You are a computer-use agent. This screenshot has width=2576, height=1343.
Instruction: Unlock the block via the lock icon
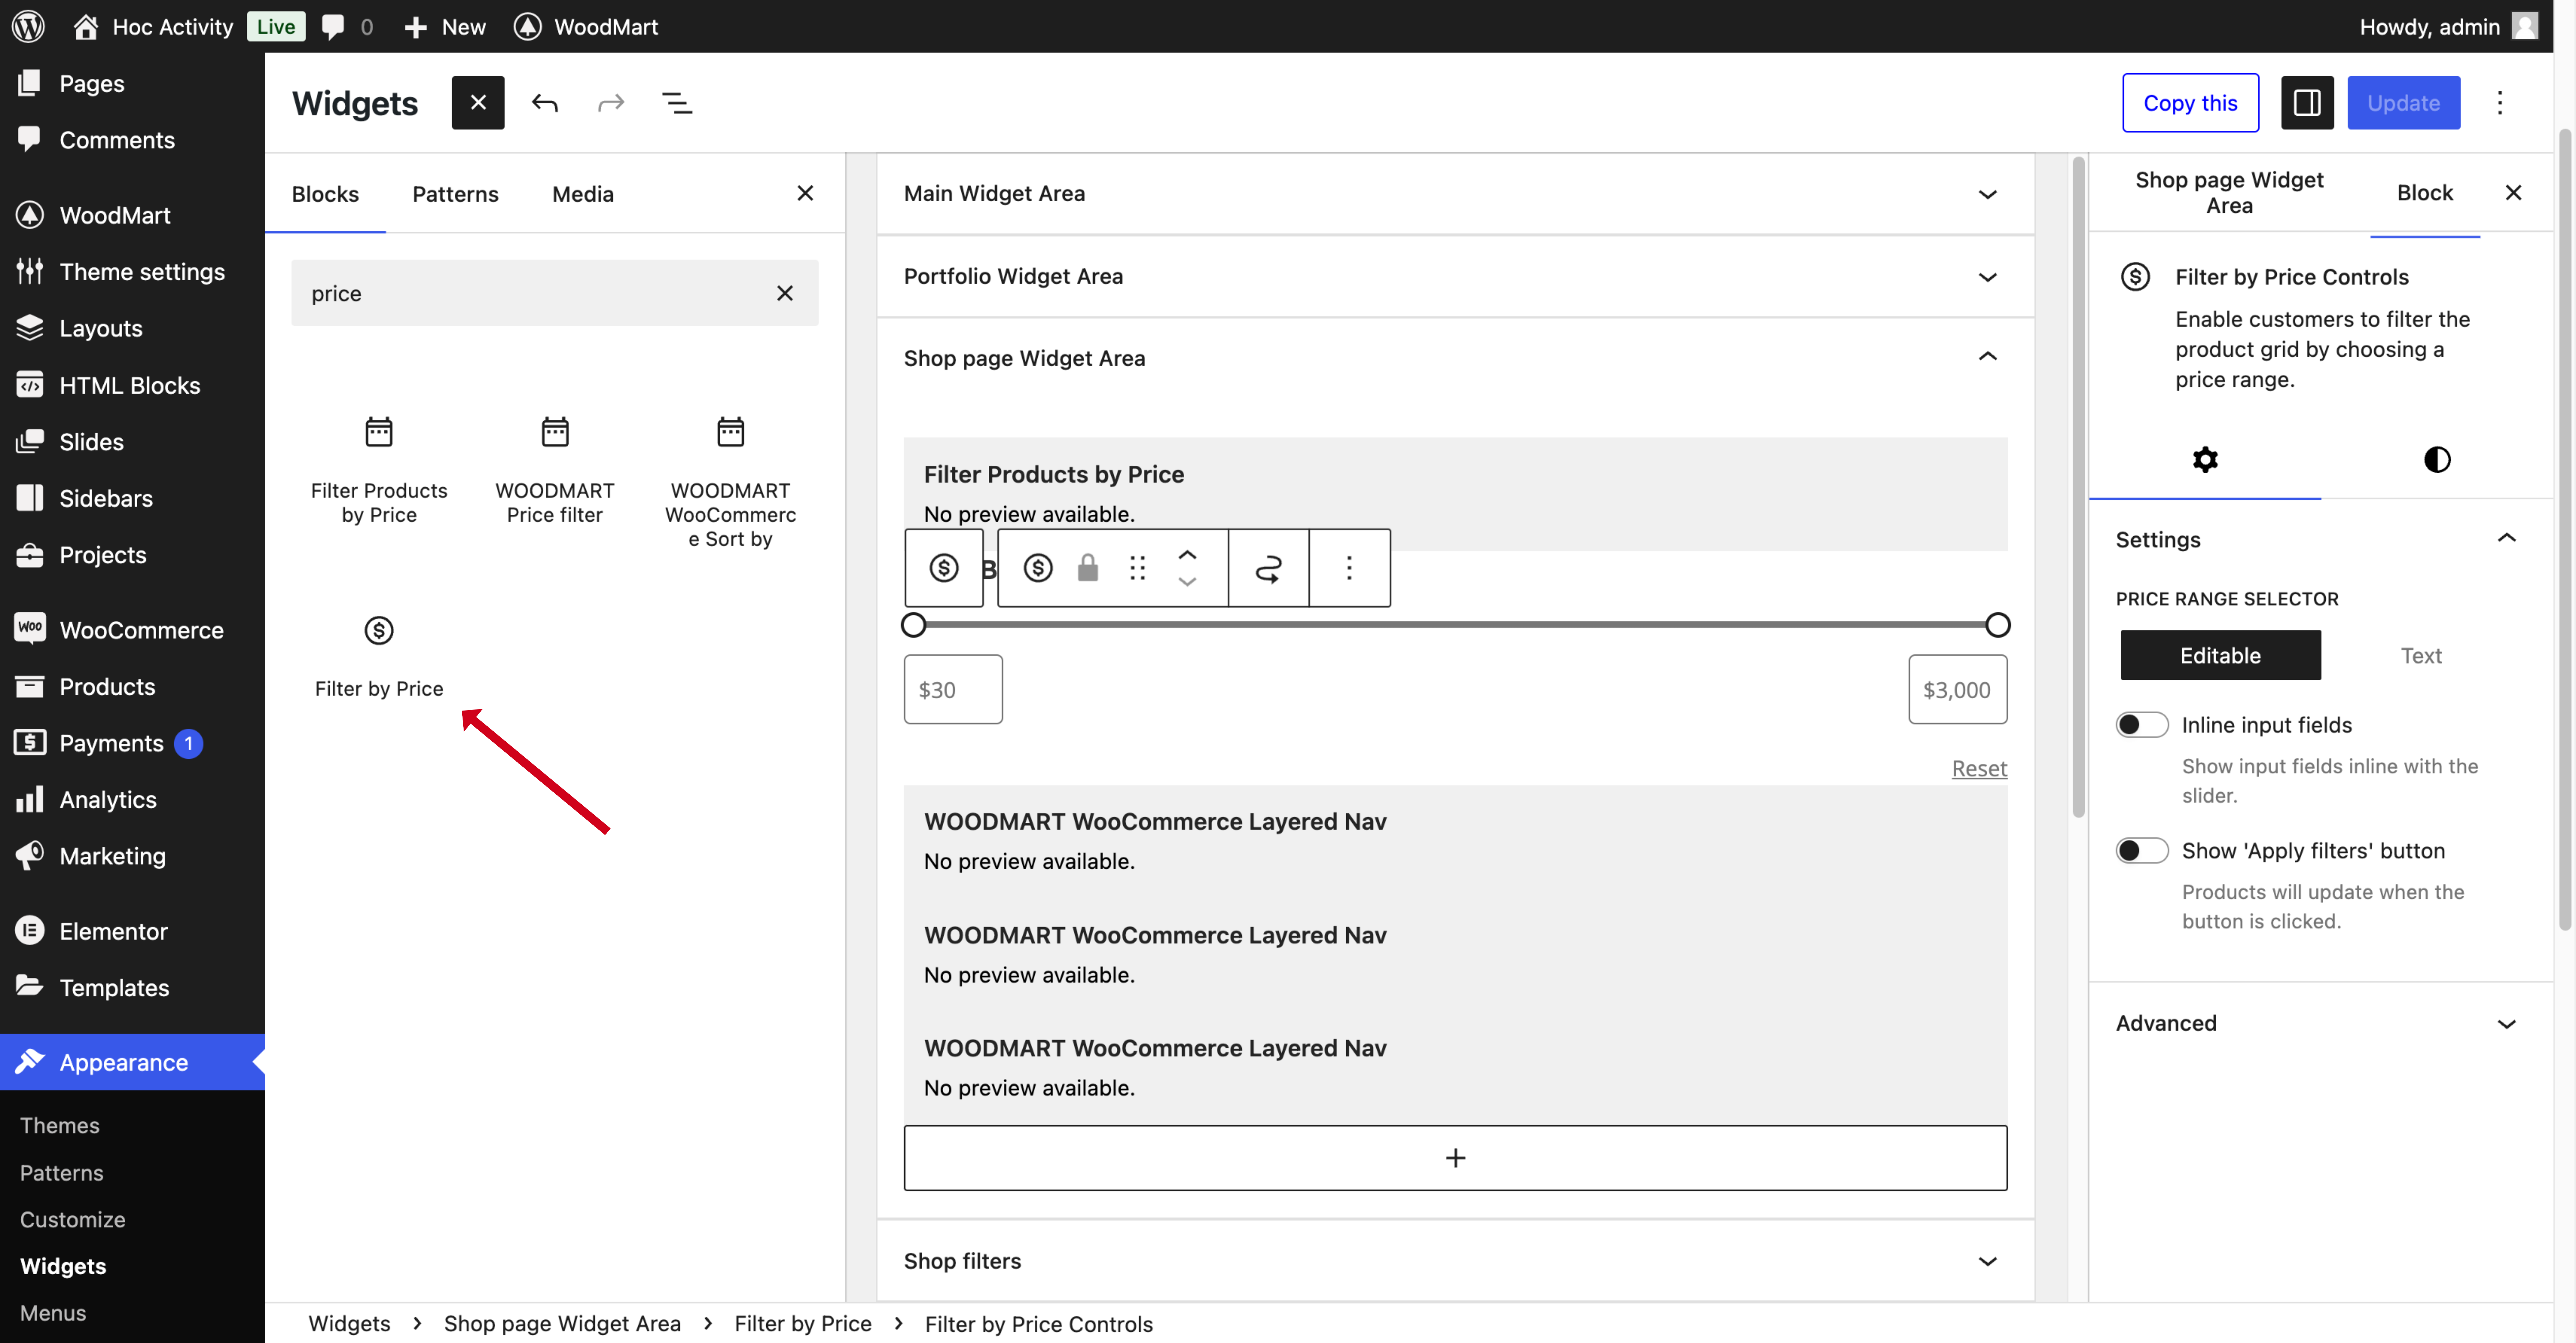pyautogui.click(x=1088, y=568)
